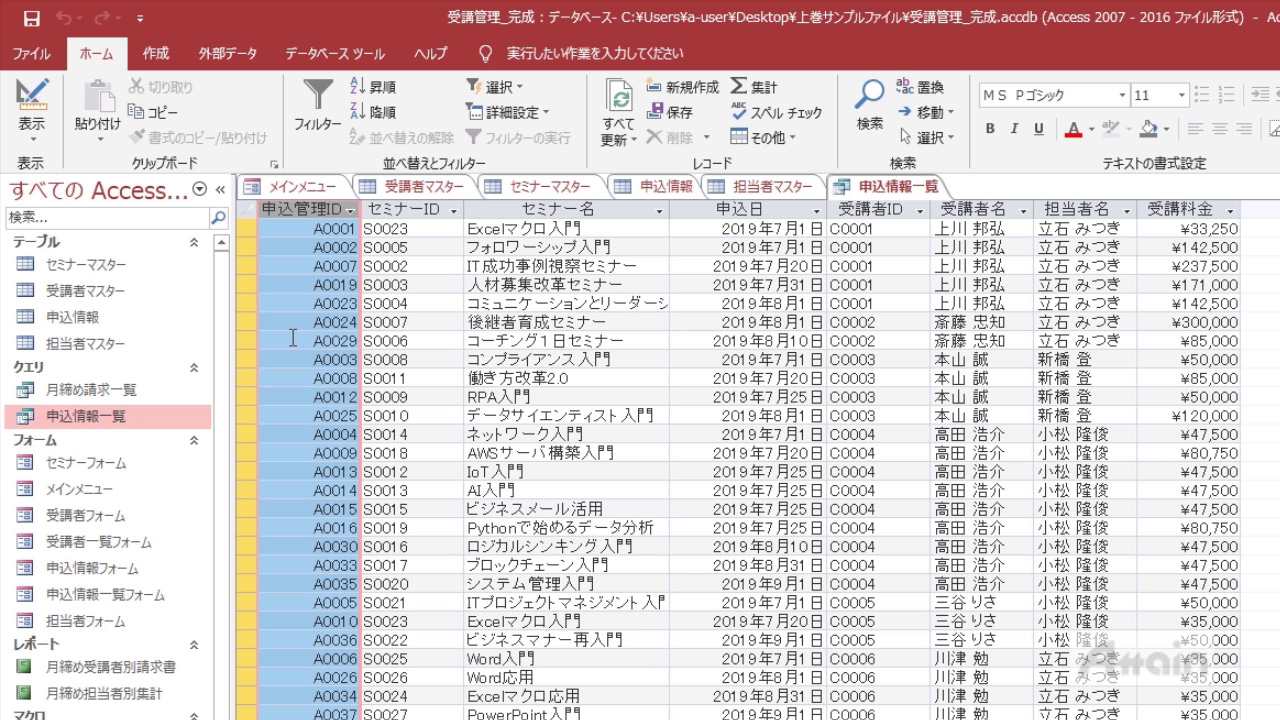Click the navigation pane search box
Viewport: 1280px width, 720px height.
point(106,217)
